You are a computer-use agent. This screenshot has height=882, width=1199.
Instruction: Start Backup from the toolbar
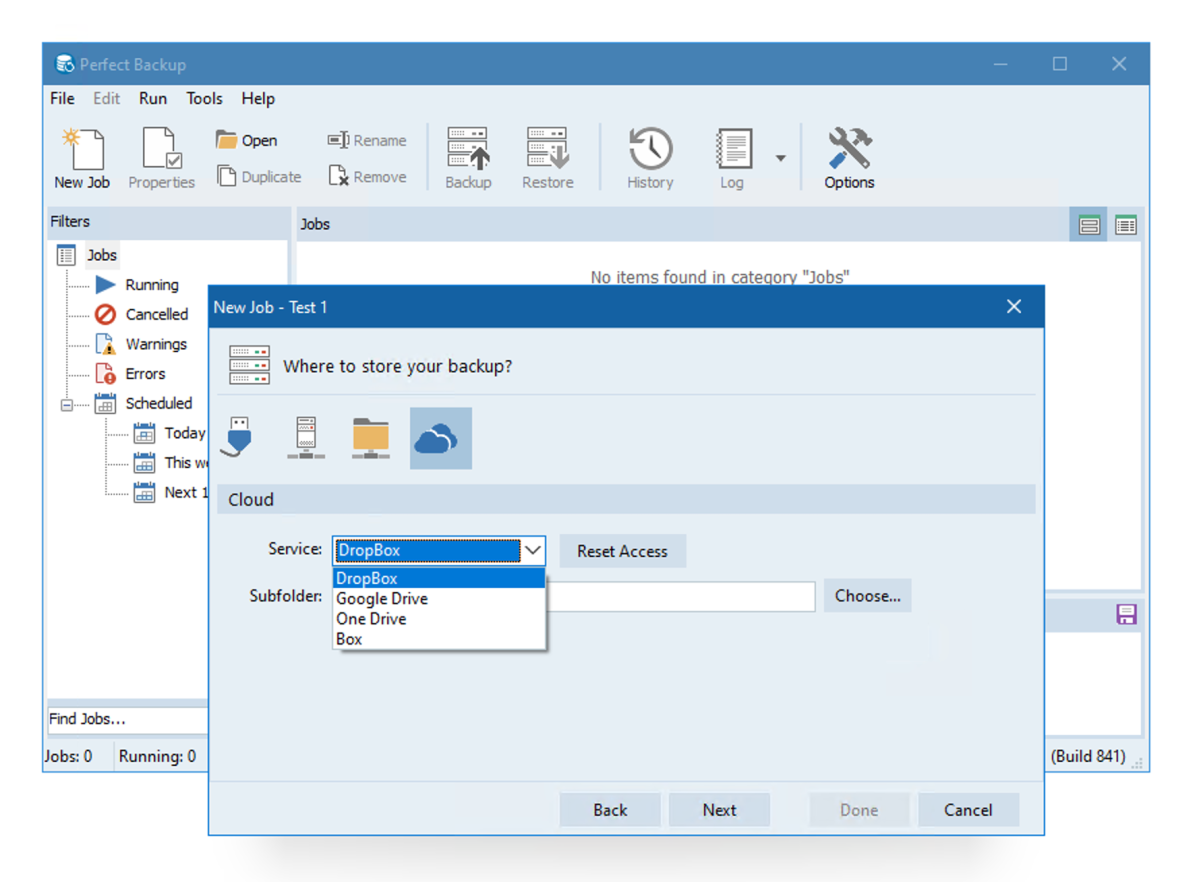click(468, 158)
